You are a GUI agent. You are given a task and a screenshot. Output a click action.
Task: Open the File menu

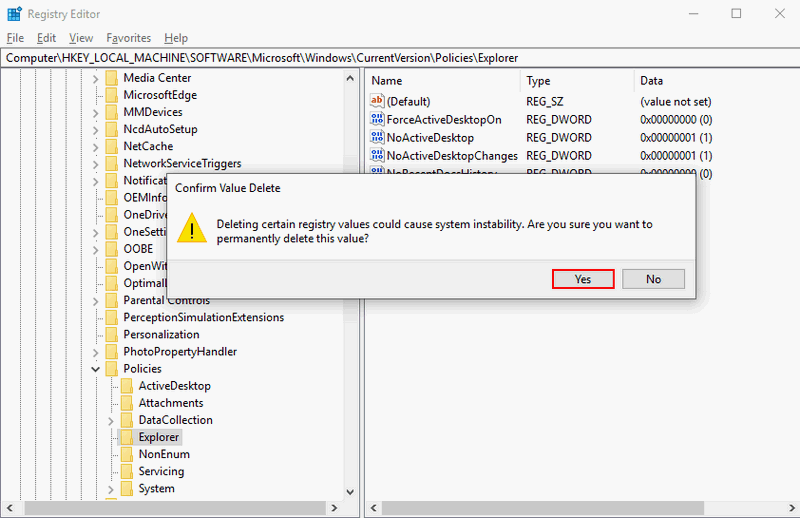click(15, 38)
